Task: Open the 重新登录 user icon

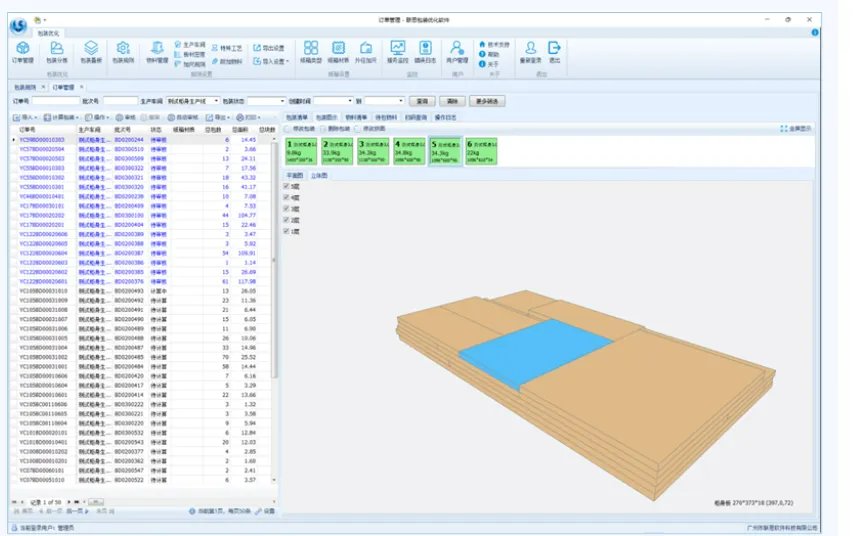Action: (530, 51)
